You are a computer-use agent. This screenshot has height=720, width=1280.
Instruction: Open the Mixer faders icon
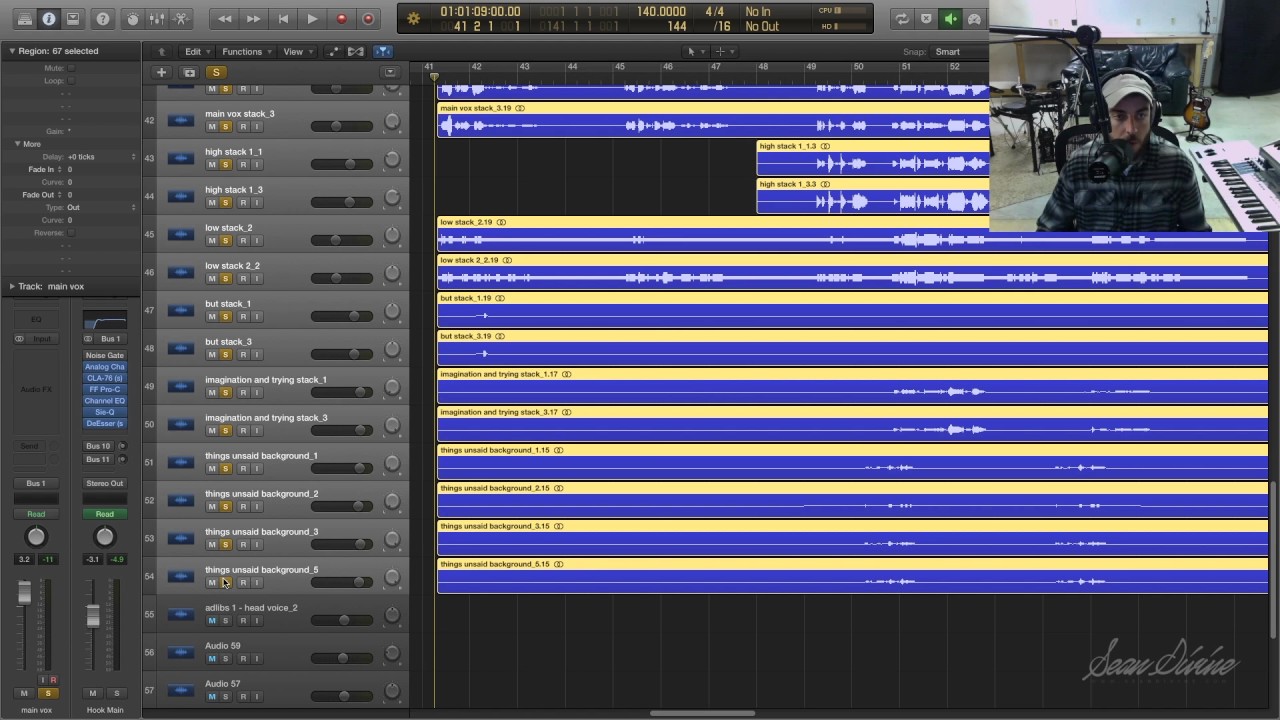pyautogui.click(x=157, y=19)
